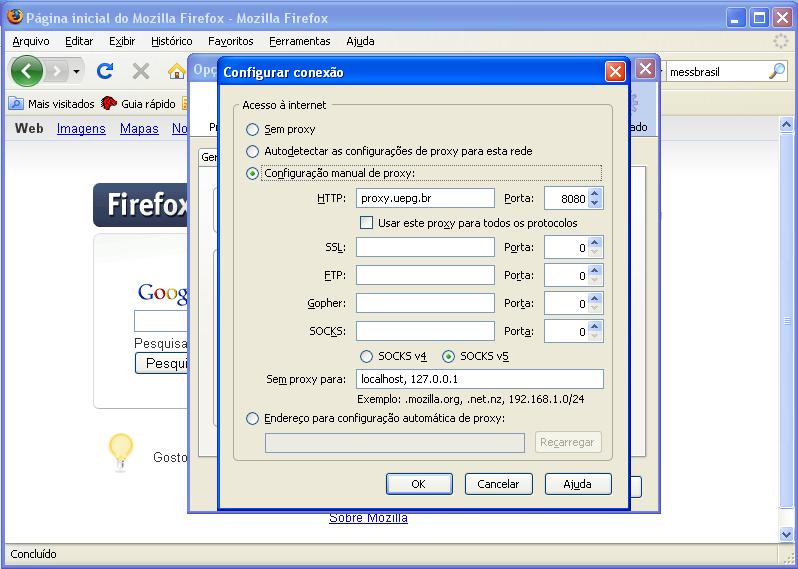The height and width of the screenshot is (569, 798).
Task: Click the FTP Porta field showing 0
Action: 566,275
